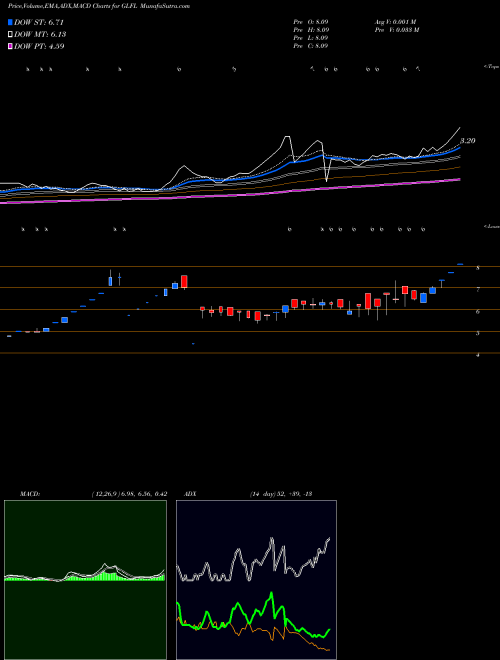The height and width of the screenshot is (660, 500).
Task: Click the 'Pre C: 8.09' close value
Action: click(311, 46)
